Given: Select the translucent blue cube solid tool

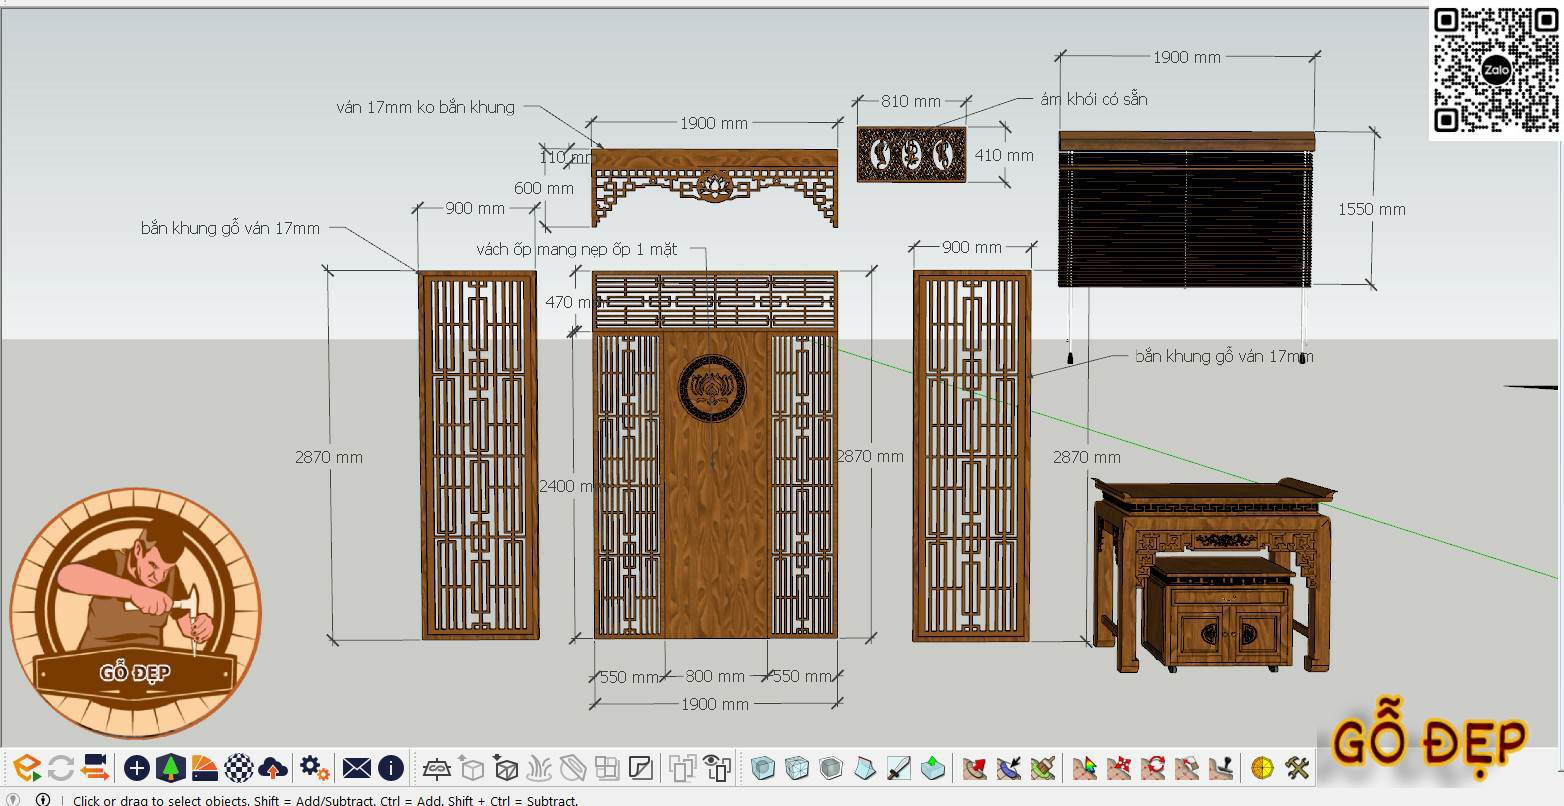Looking at the screenshot, I should coord(763,768).
